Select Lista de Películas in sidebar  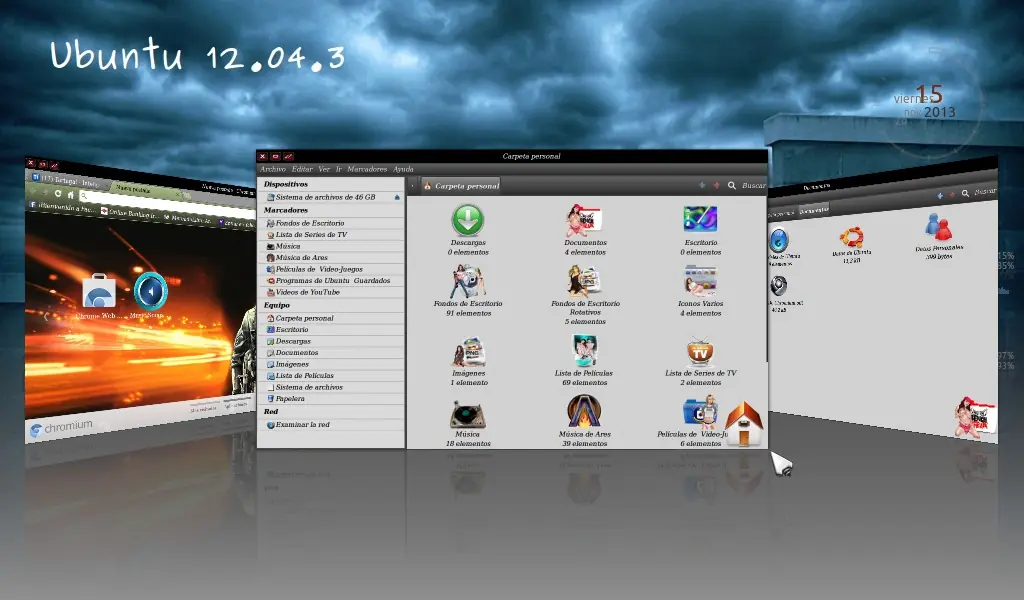click(x=330, y=375)
